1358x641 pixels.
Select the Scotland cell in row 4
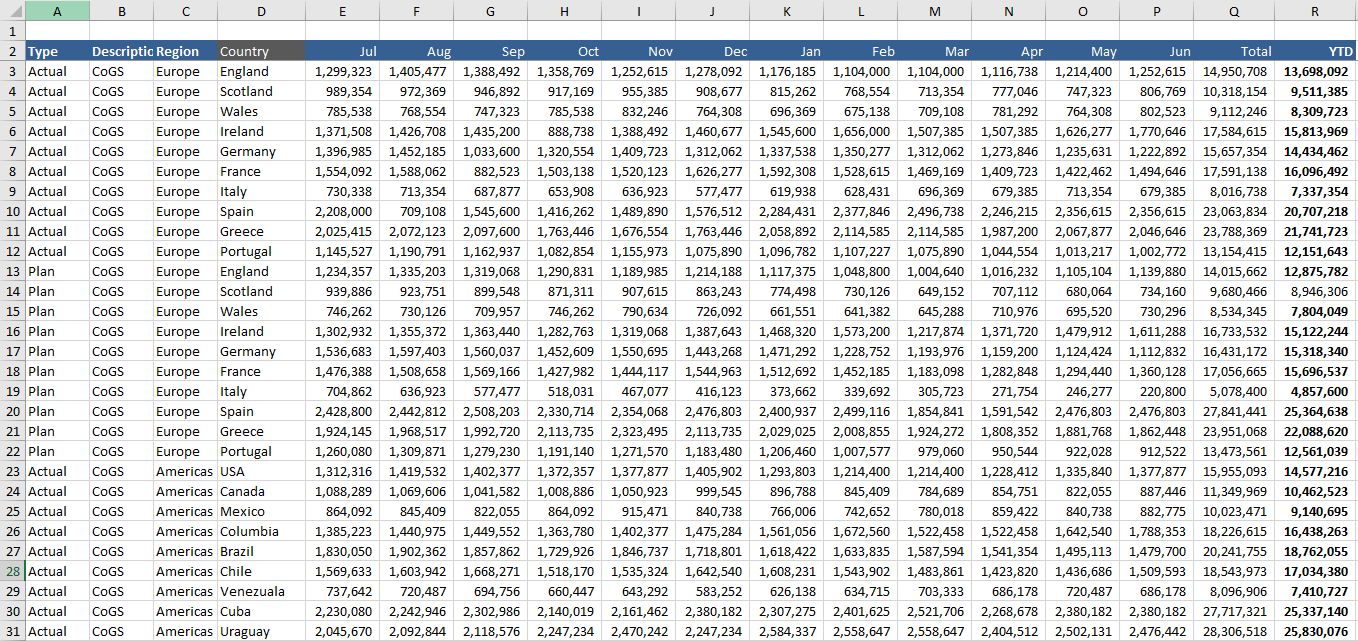point(261,91)
